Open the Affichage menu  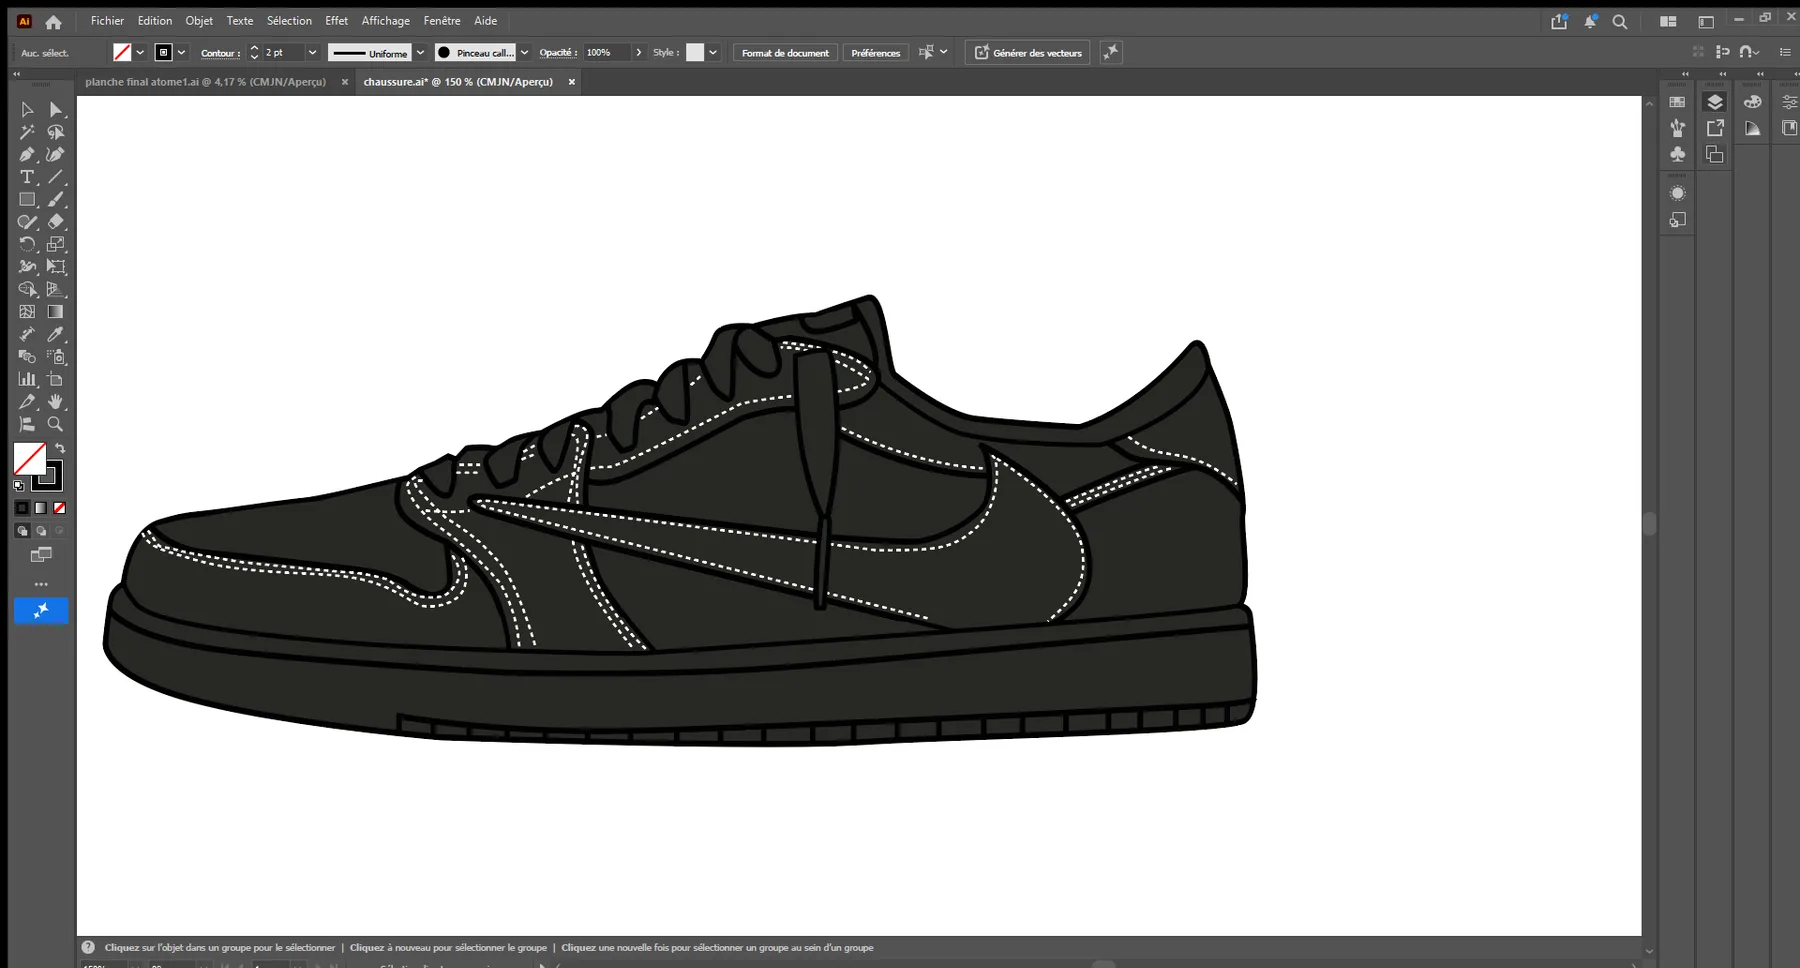click(x=386, y=21)
